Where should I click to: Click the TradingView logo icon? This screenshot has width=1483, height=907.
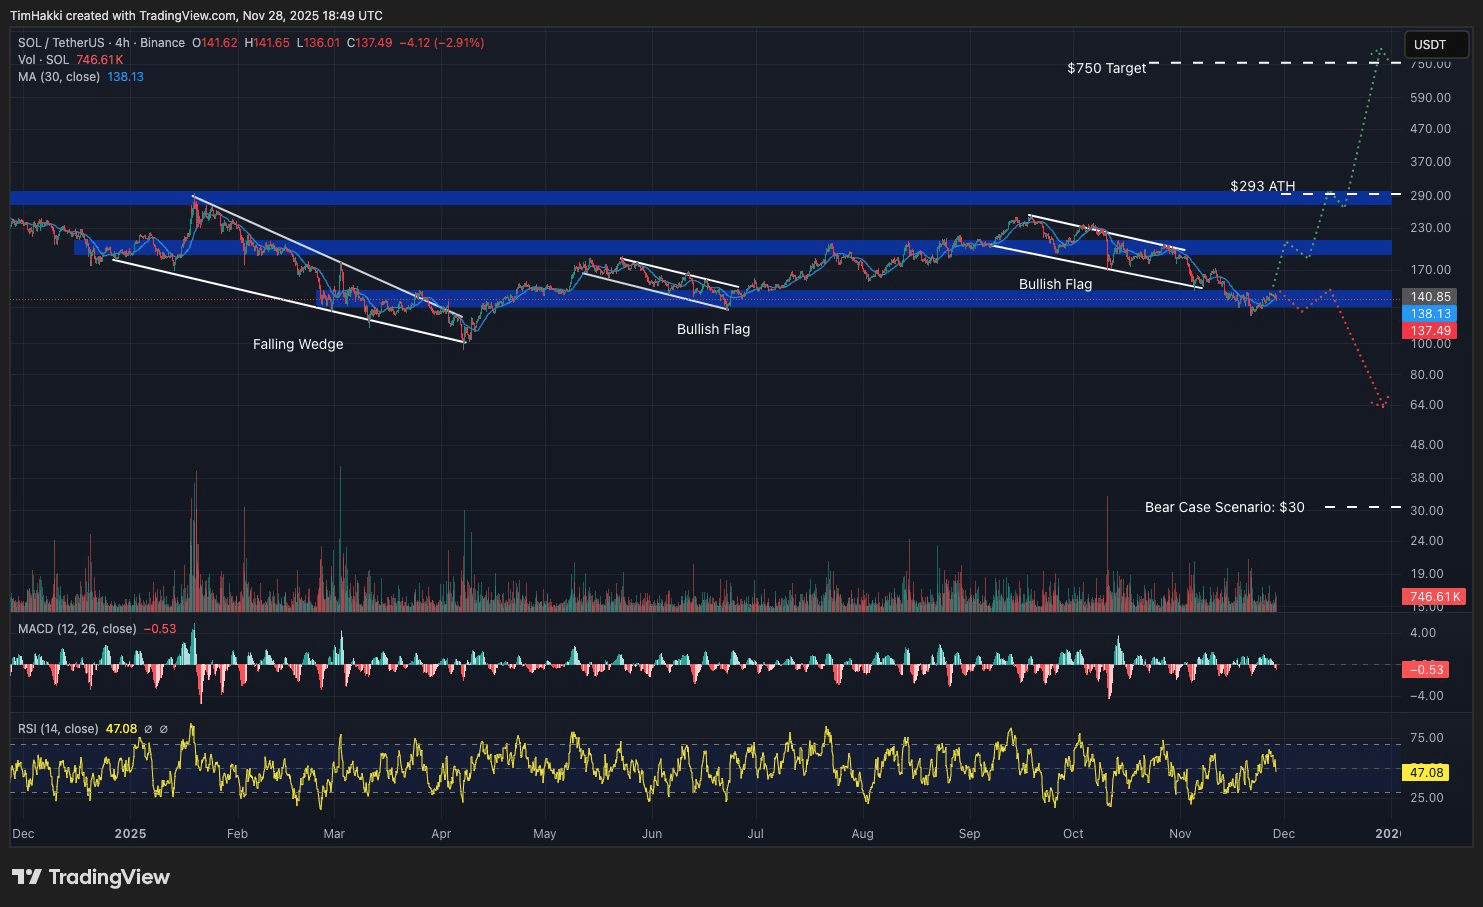click(x=26, y=877)
